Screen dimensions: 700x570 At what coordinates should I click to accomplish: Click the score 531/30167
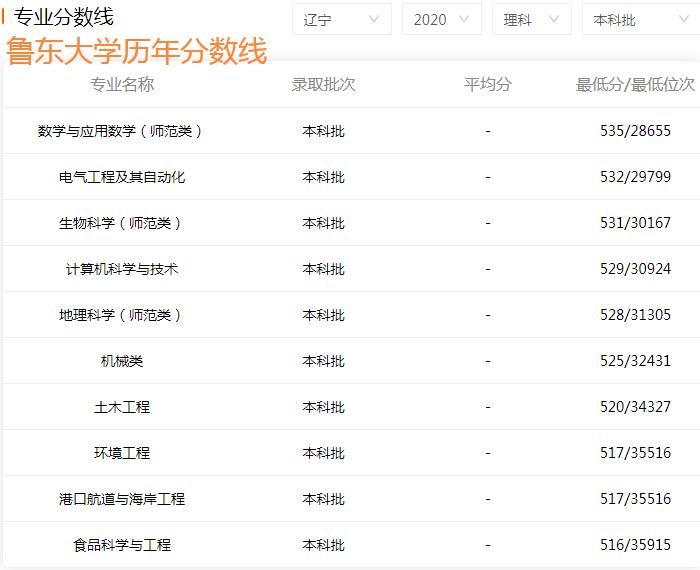(635, 223)
